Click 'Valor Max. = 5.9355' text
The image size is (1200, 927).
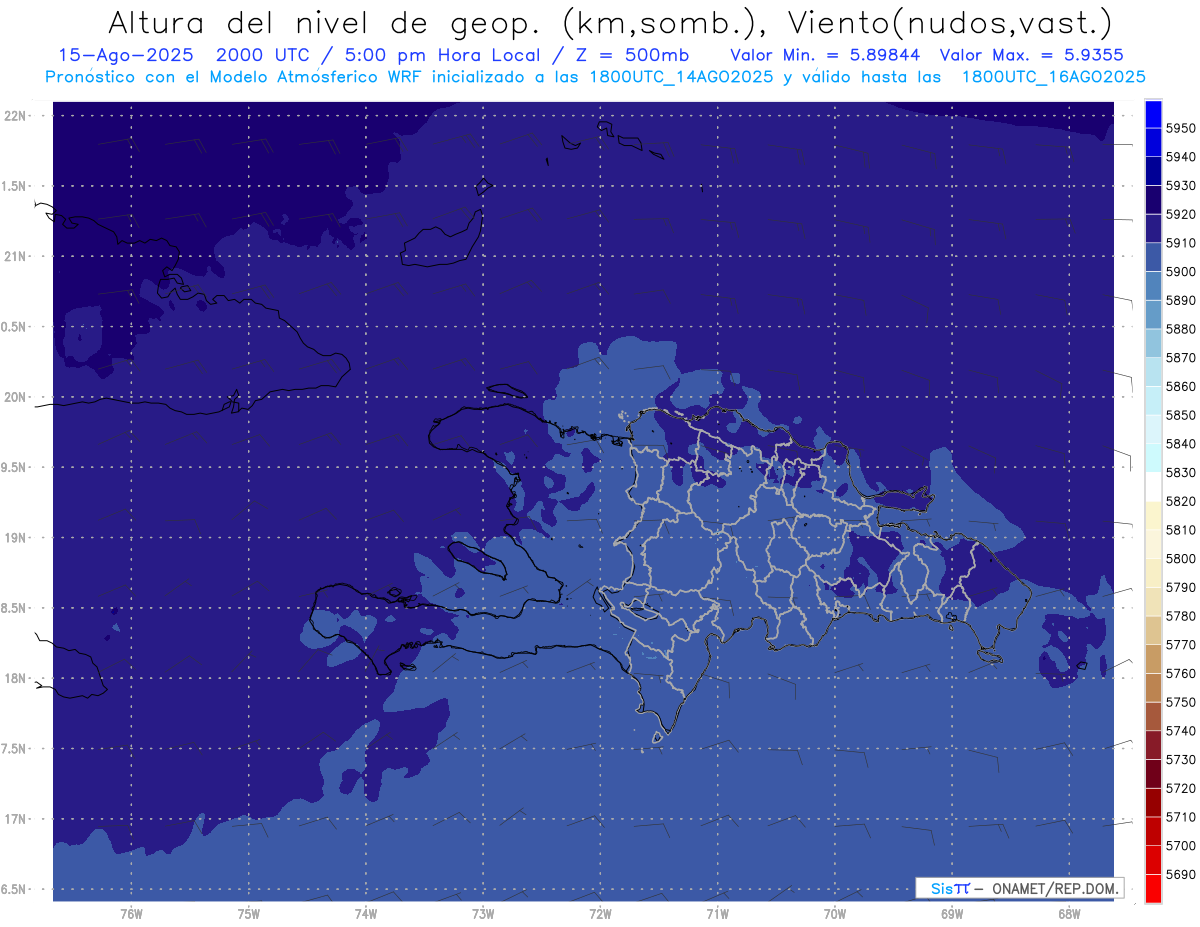[1033, 55]
